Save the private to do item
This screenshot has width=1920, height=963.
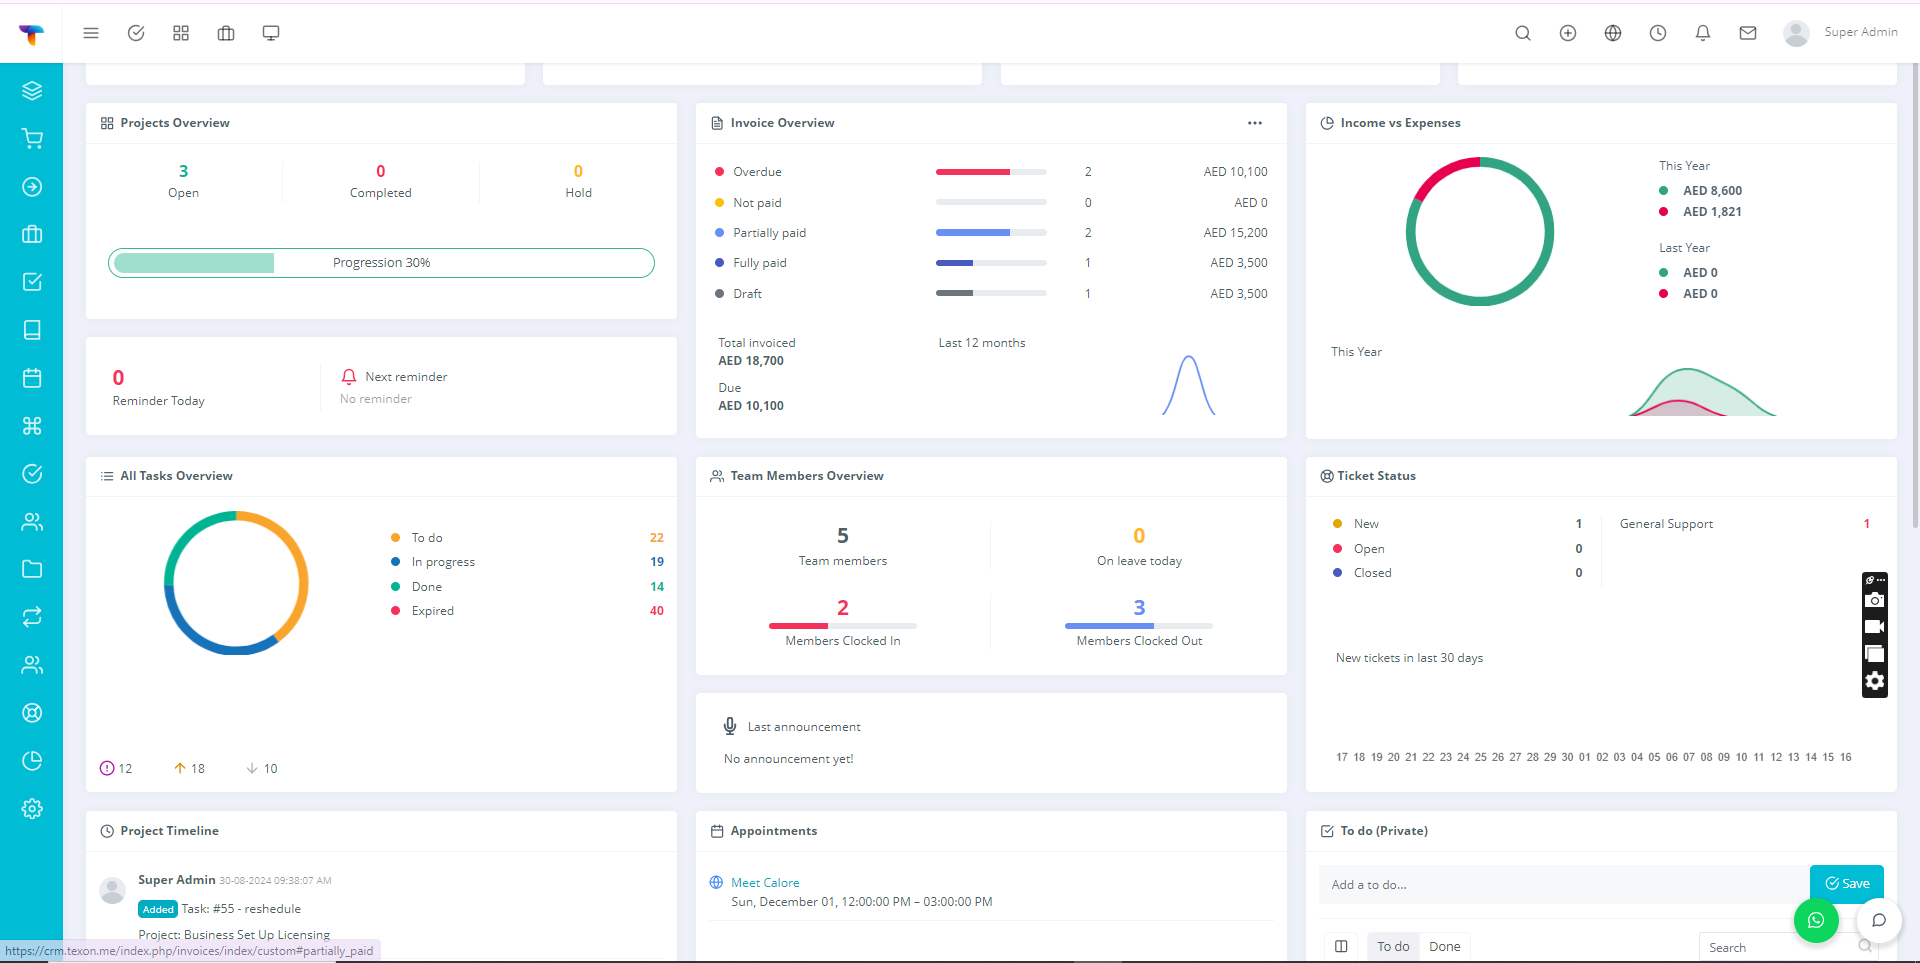1847,884
